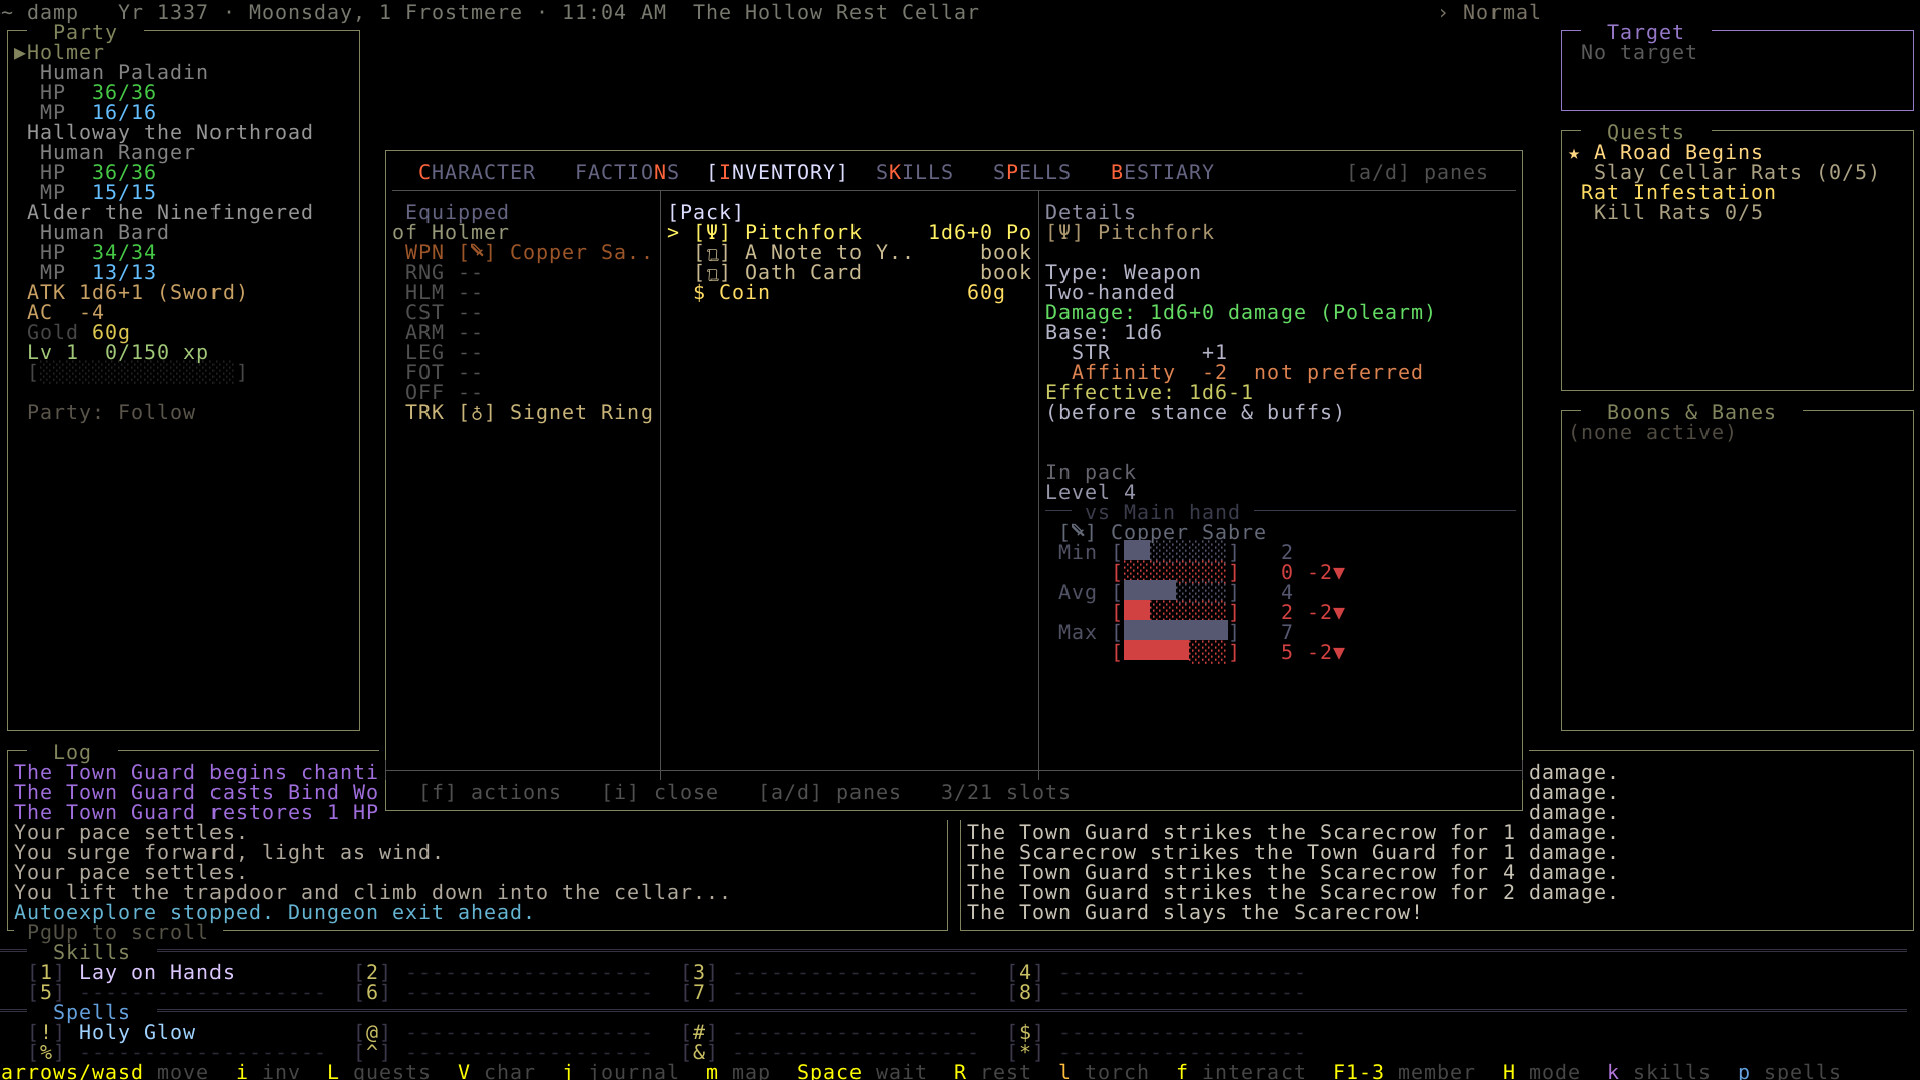Viewport: 1920px width, 1080px height.
Task: Click the PgUp to scroll log hint
Action: 117,932
